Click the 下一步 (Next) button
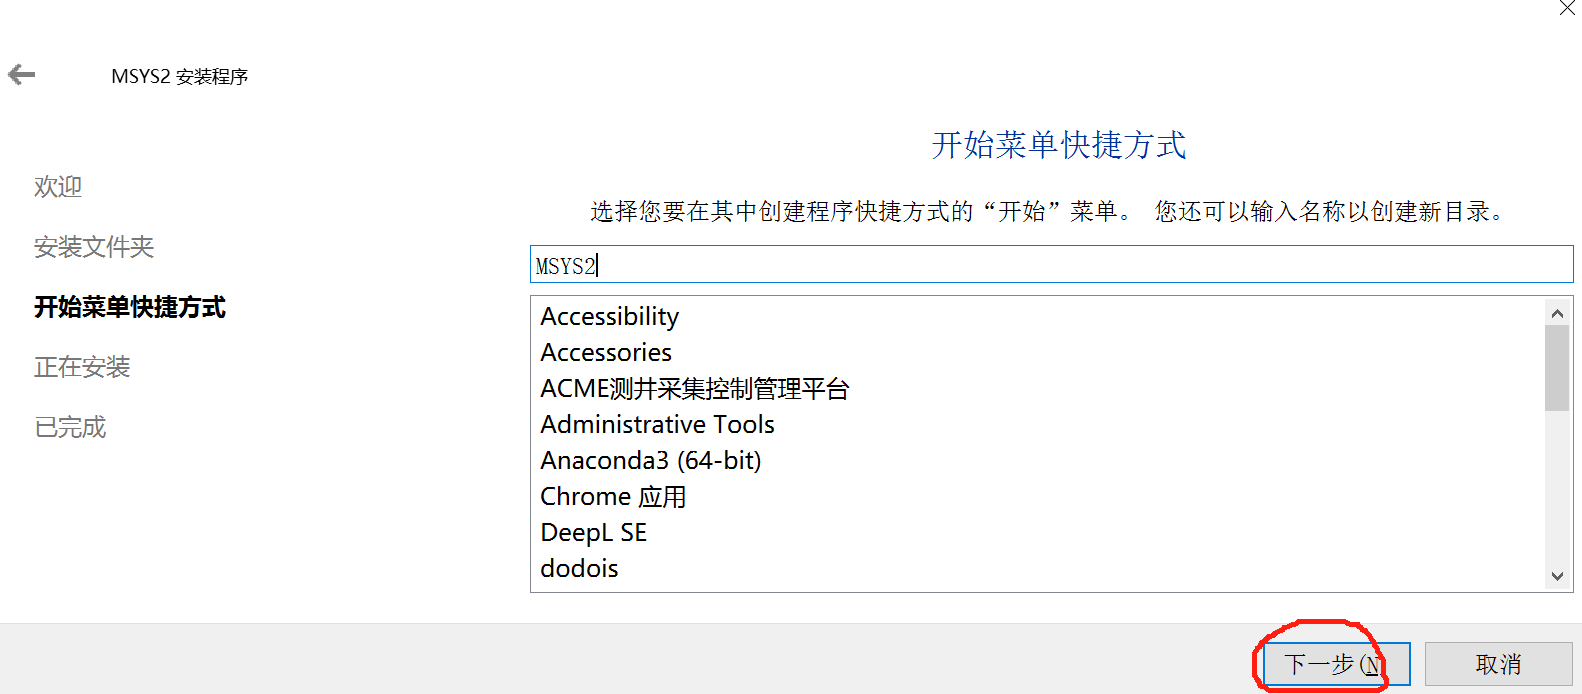1582x694 pixels. click(x=1336, y=664)
